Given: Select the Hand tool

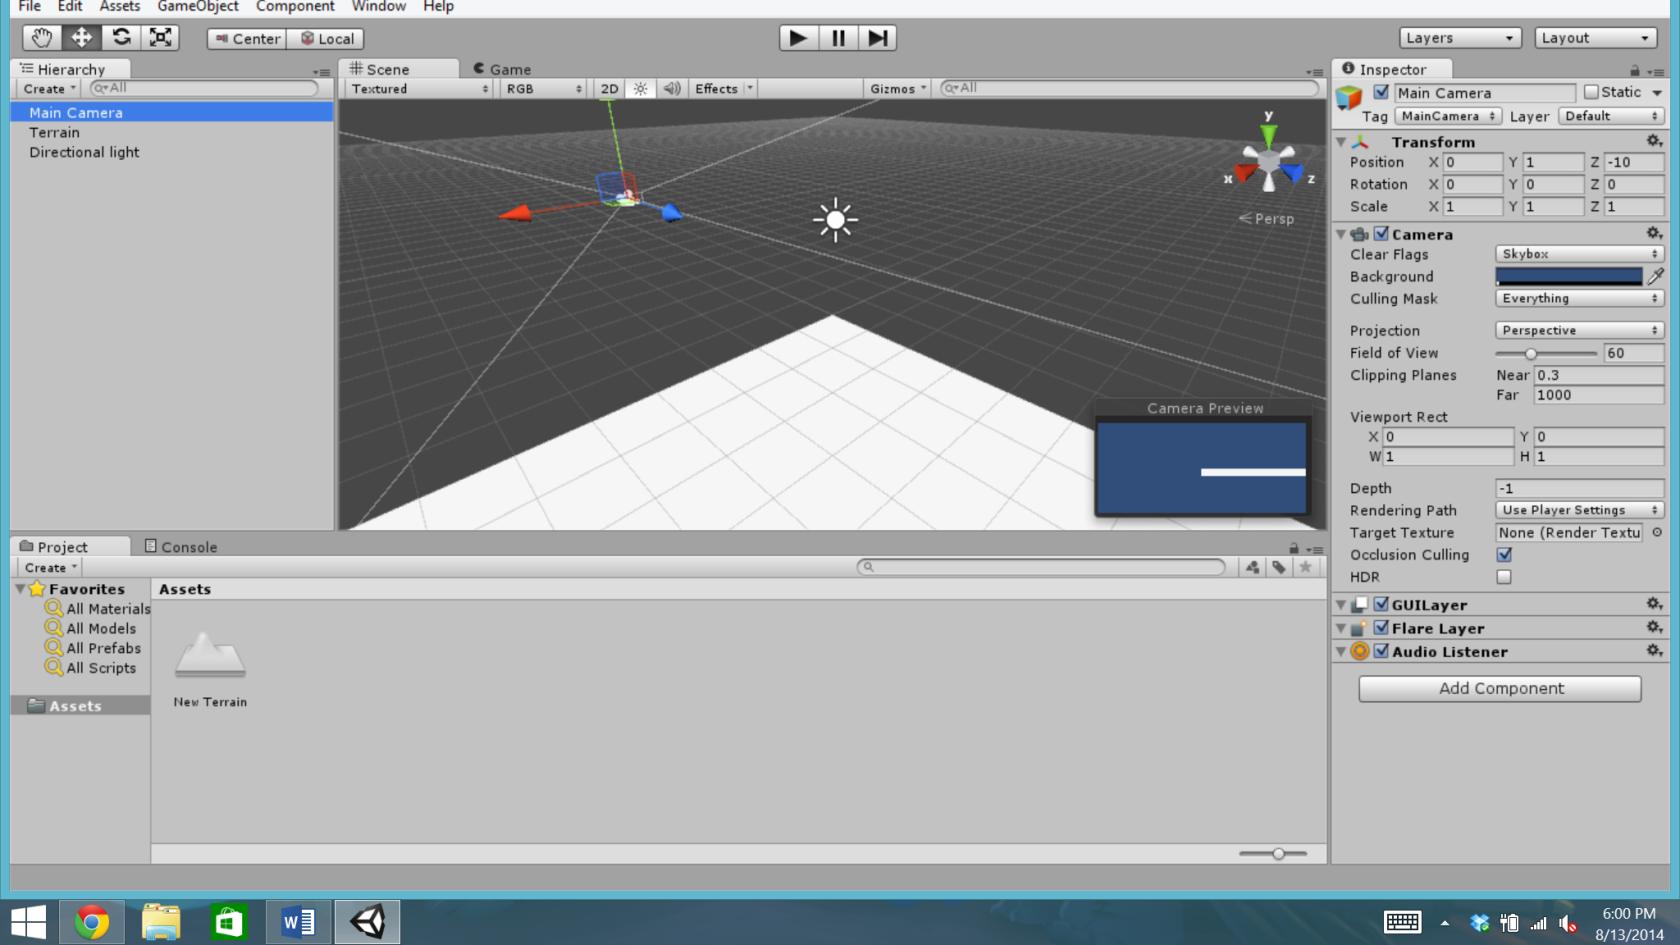Looking at the screenshot, I should (x=42, y=38).
